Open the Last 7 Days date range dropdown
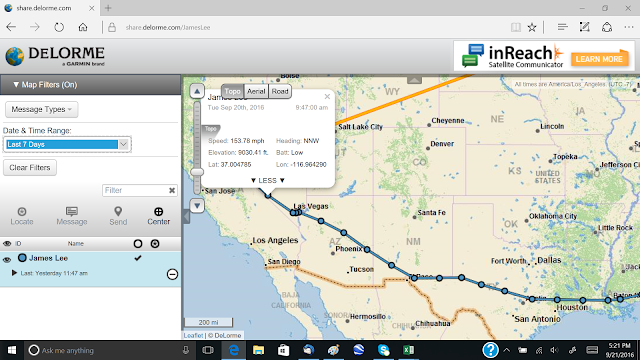This screenshot has width=640, height=360. pos(67,144)
